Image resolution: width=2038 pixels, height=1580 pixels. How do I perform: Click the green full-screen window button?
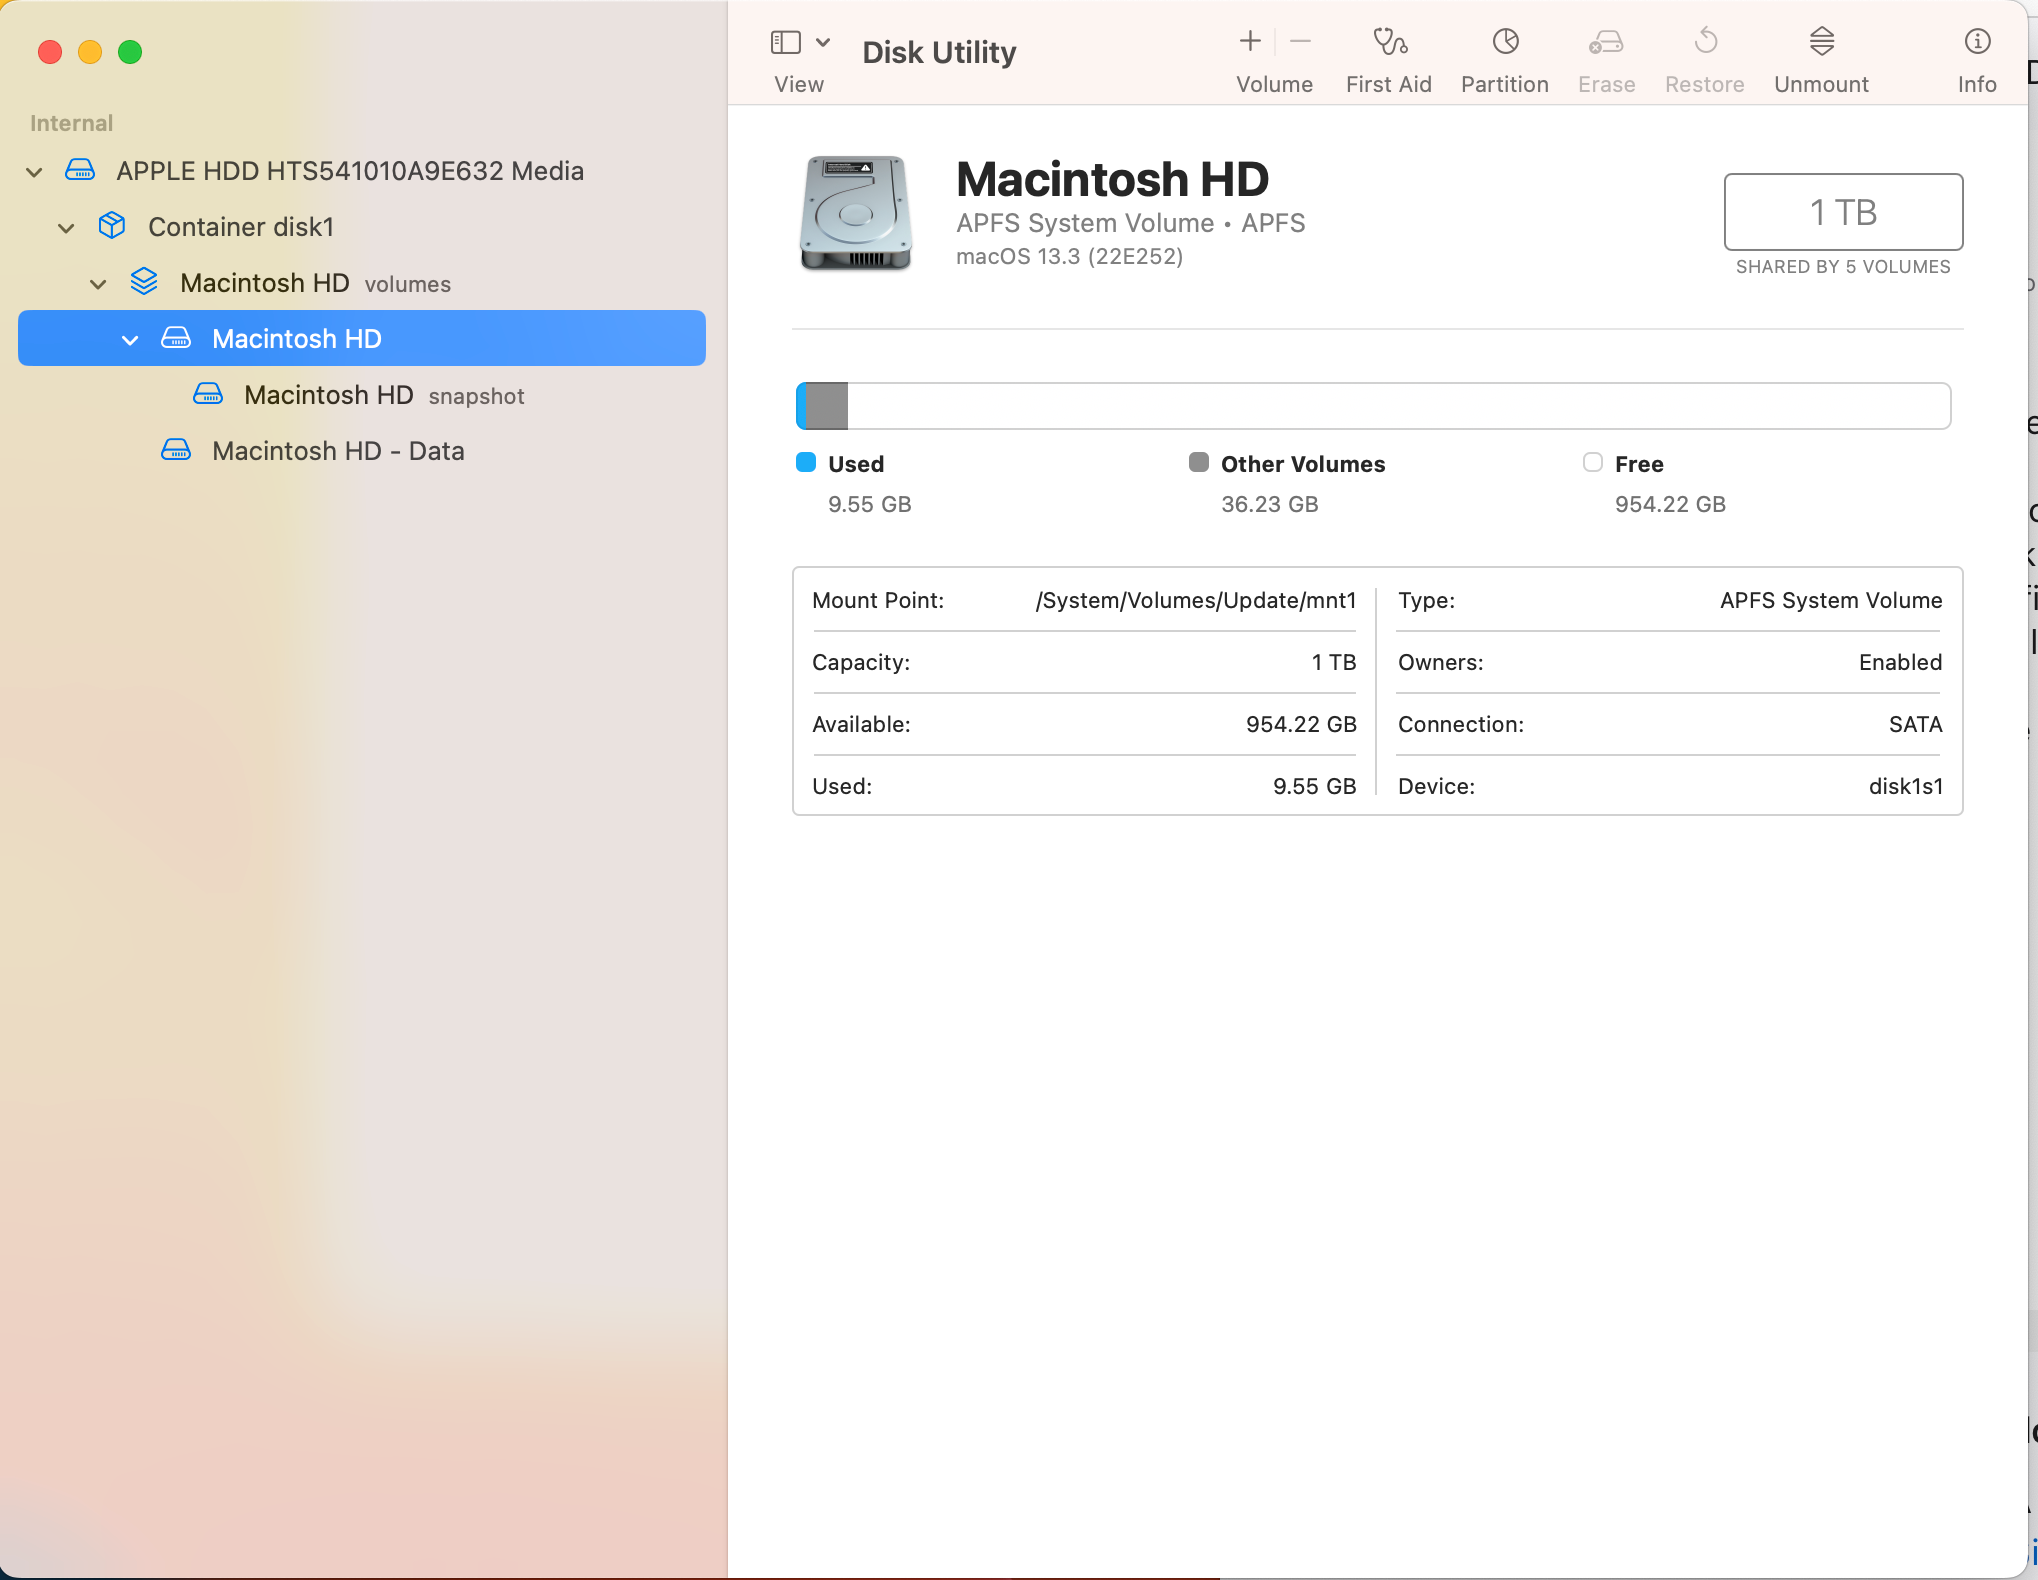(130, 52)
